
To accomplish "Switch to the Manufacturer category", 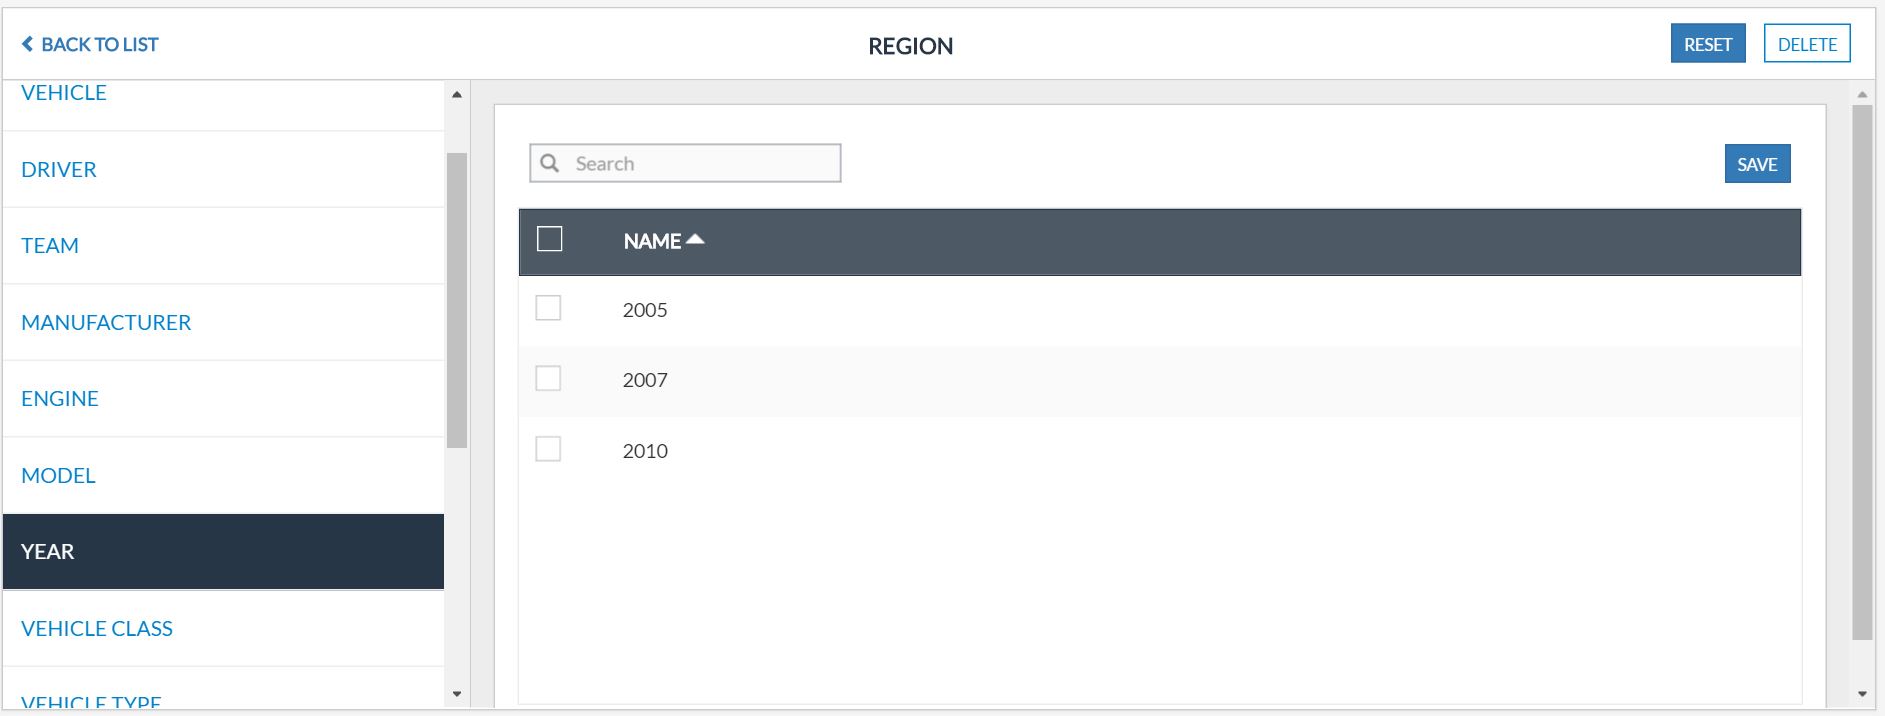I will [106, 322].
